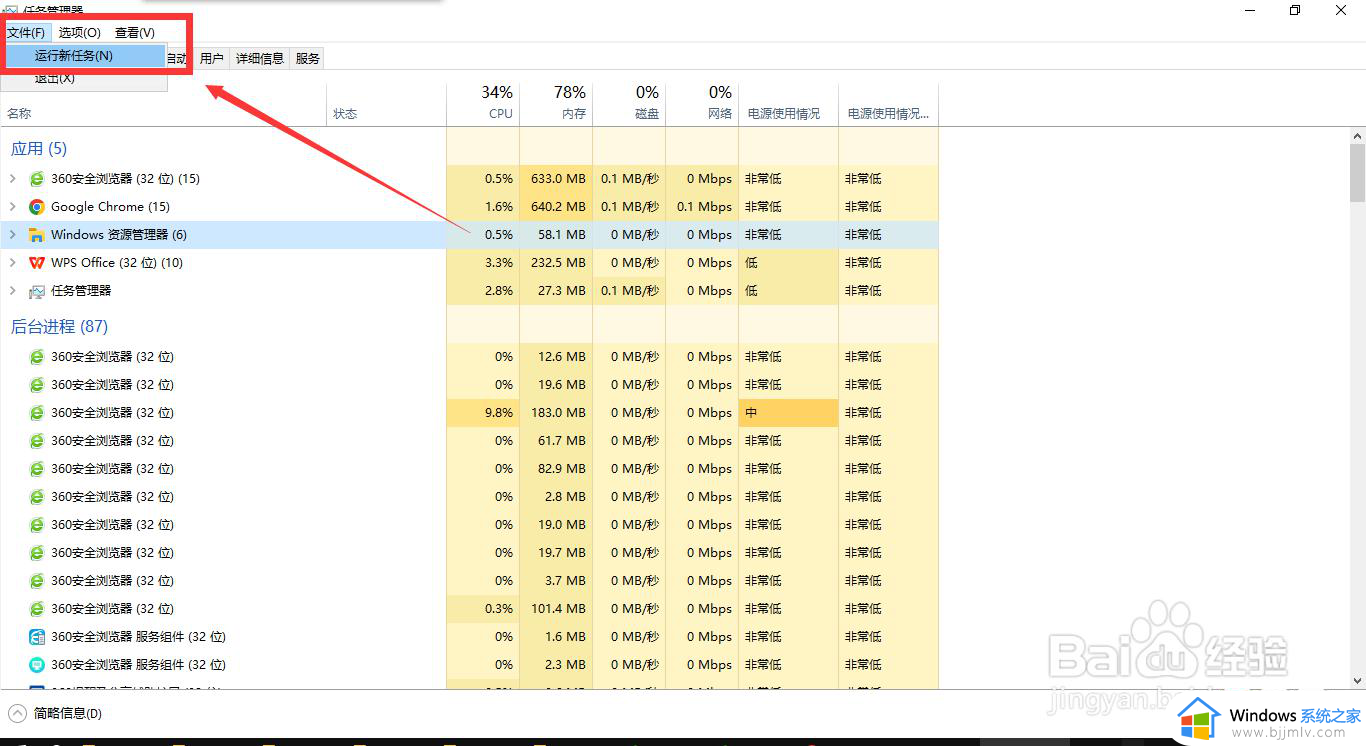Click the 360 icon in the 3.7 MB row
Image resolution: width=1366 pixels, height=746 pixels.
tap(37, 581)
